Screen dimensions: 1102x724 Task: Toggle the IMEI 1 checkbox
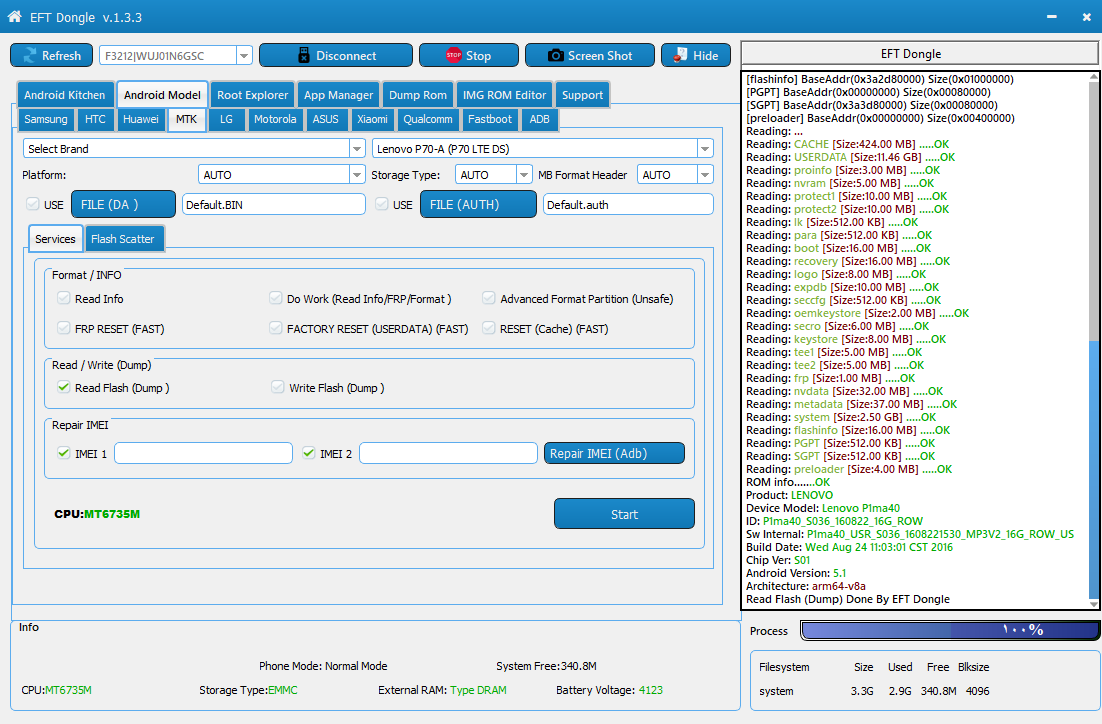coord(64,453)
